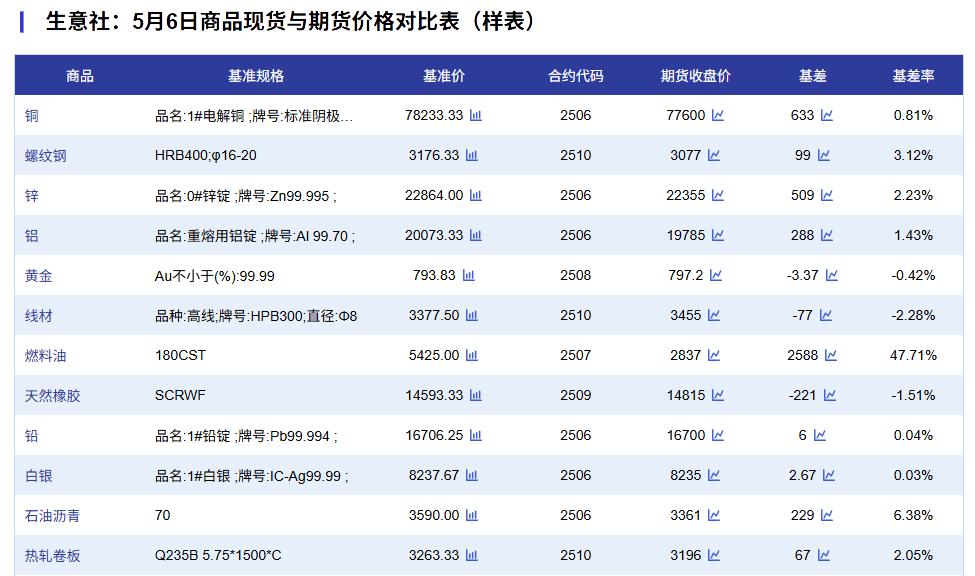Image resolution: width=975 pixels, height=576 pixels.
Task: Click line chart icon next to fuel oil futures 2837
Action: click(714, 356)
